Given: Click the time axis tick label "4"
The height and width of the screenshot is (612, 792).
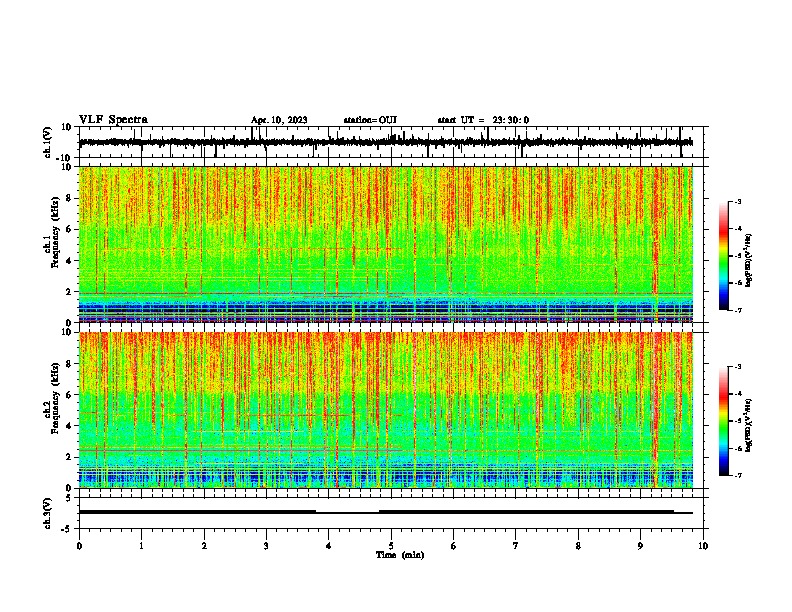Looking at the screenshot, I should (329, 546).
